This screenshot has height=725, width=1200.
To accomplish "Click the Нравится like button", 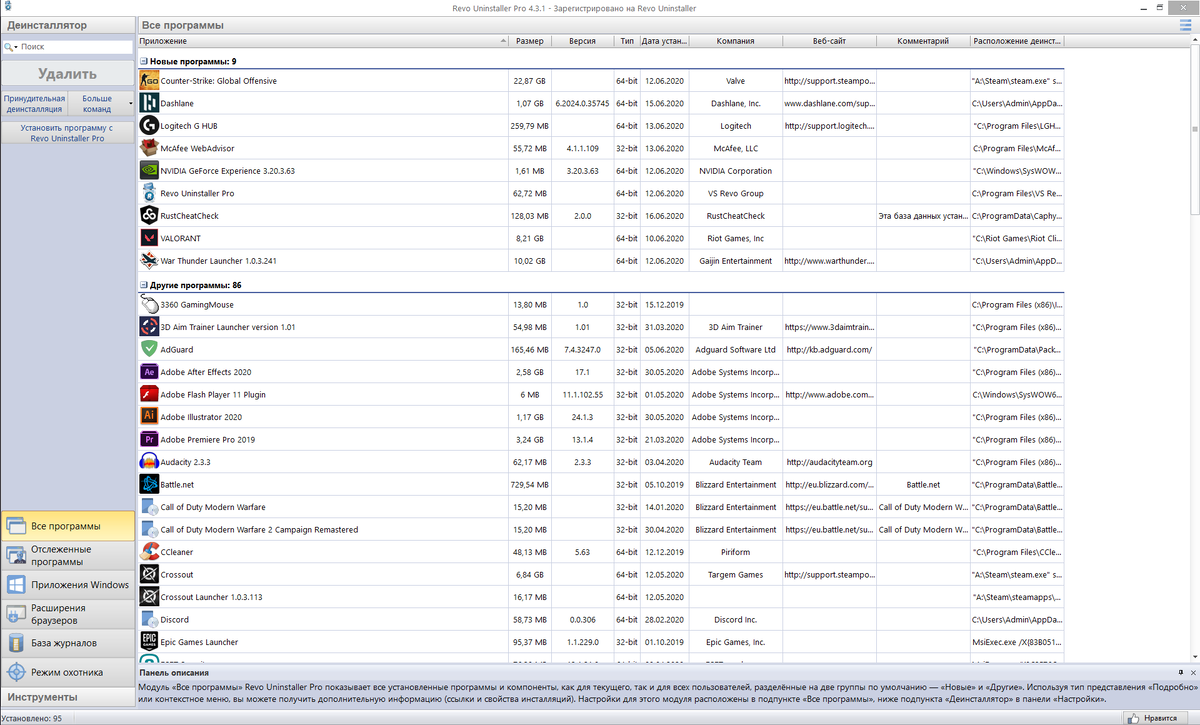I will coord(1153,717).
